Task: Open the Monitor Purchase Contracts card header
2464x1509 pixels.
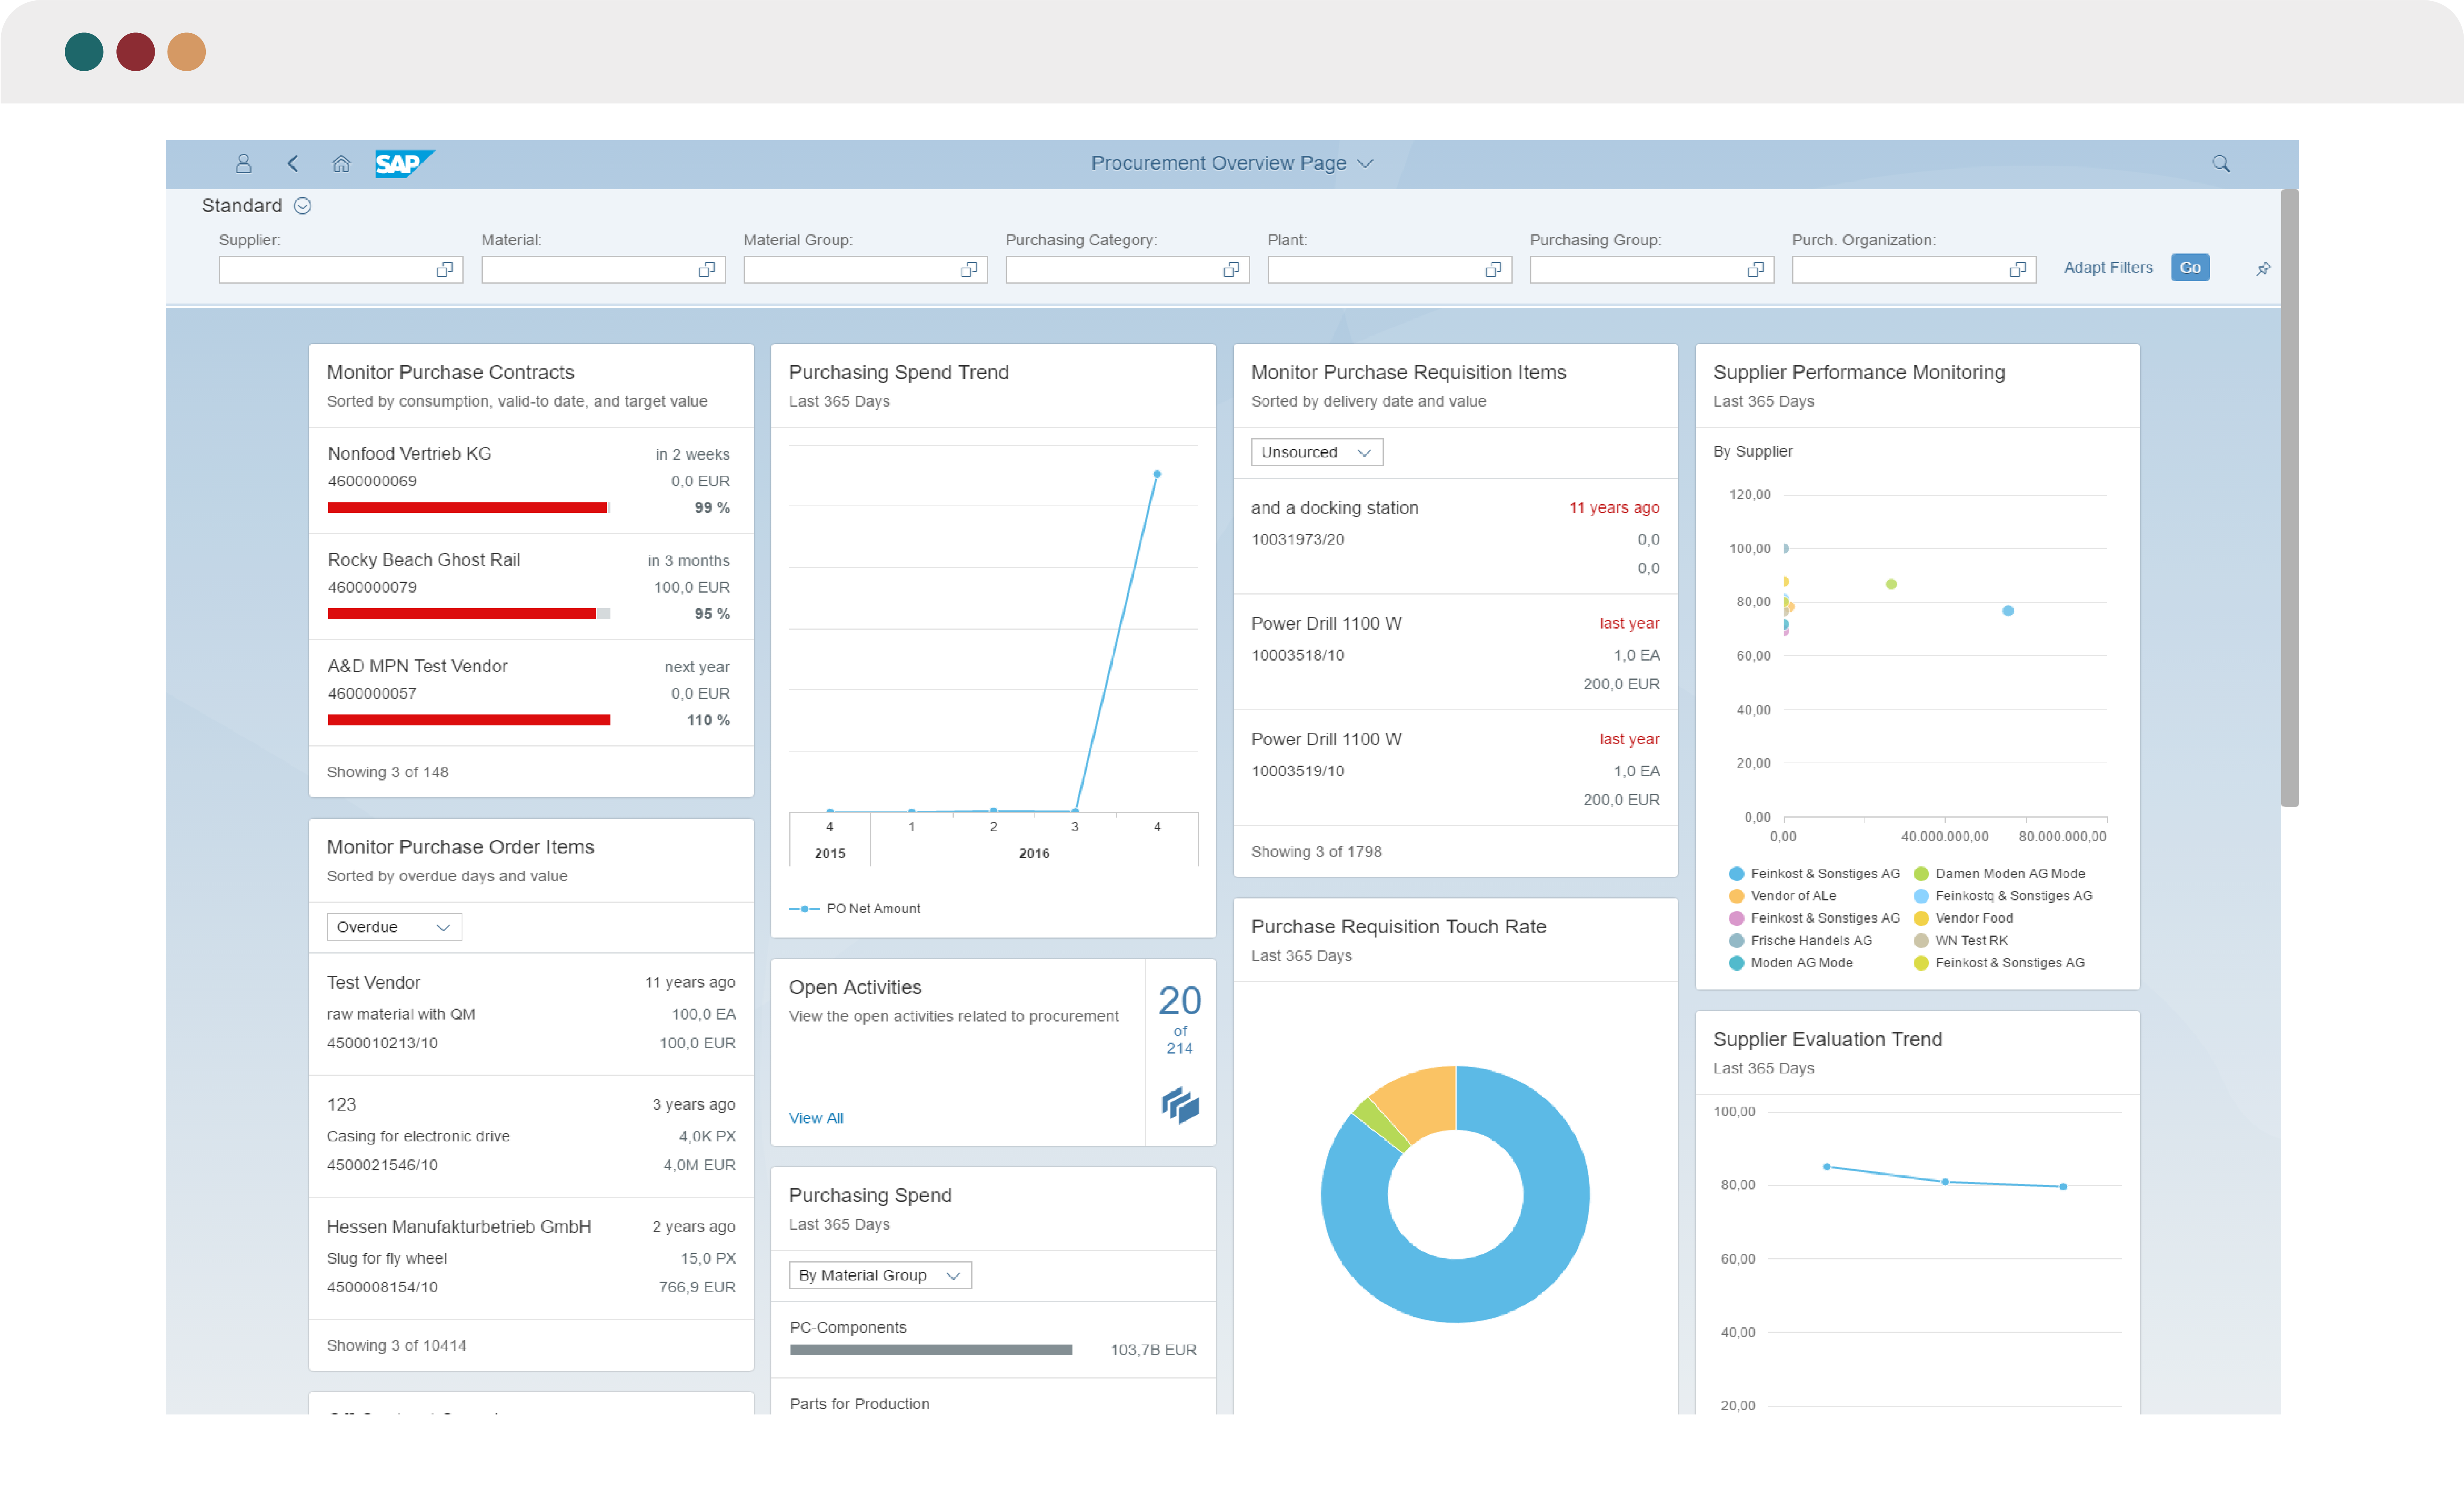Action: pyautogui.click(x=531, y=385)
